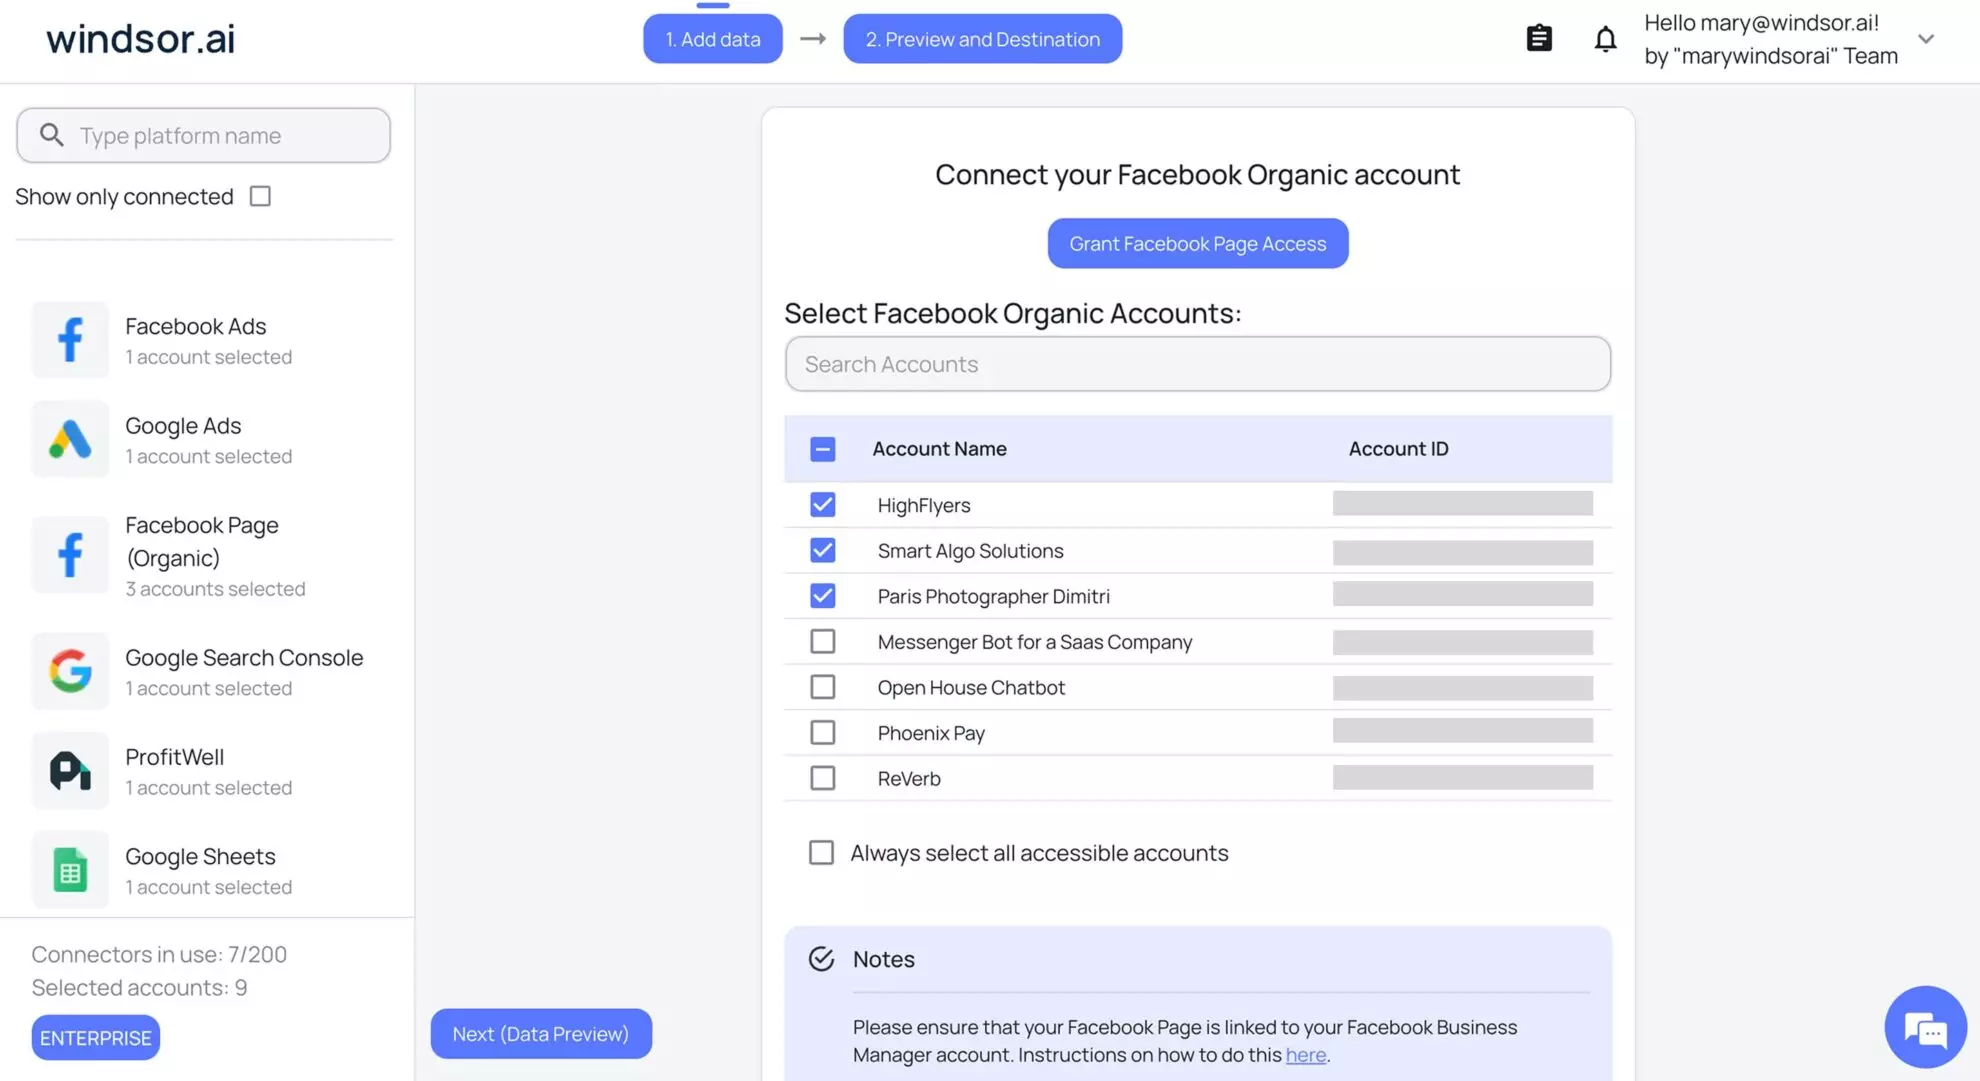The width and height of the screenshot is (1980, 1081).
Task: Launch the chat support bubble
Action: pos(1925,1027)
